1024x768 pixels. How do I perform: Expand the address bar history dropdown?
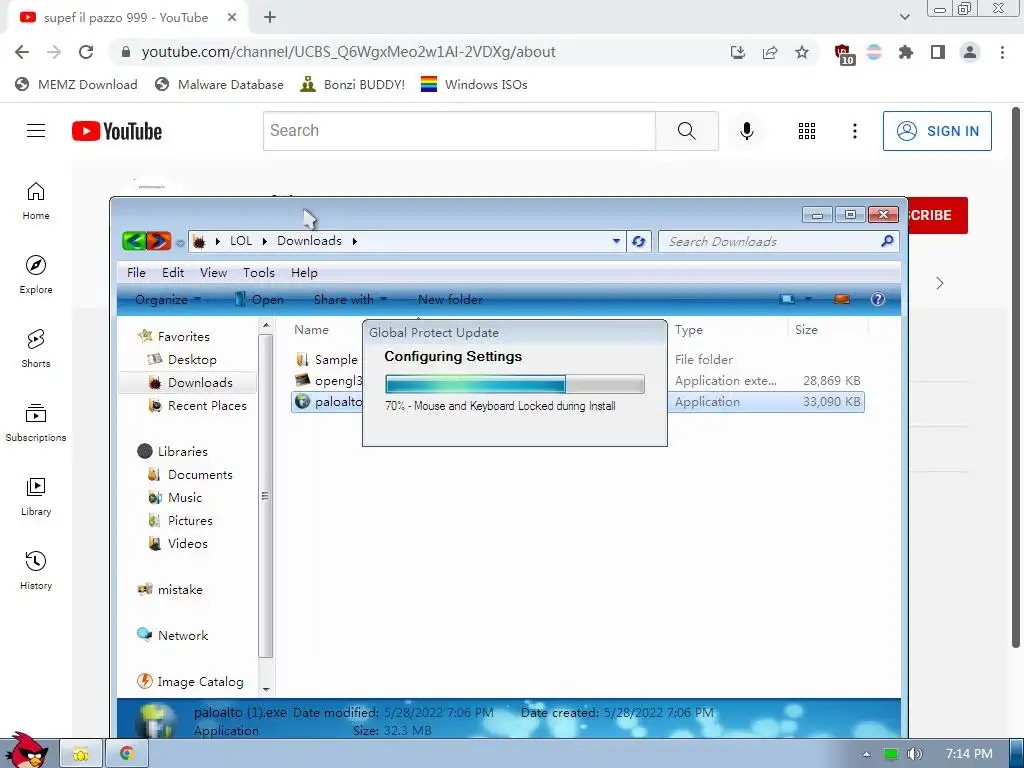pos(616,241)
